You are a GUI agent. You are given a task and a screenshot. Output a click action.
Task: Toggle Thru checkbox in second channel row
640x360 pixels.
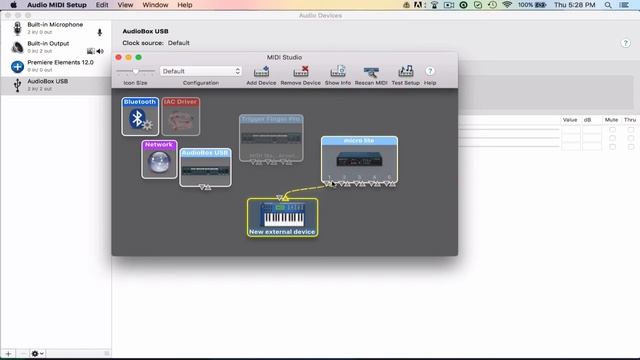point(631,138)
